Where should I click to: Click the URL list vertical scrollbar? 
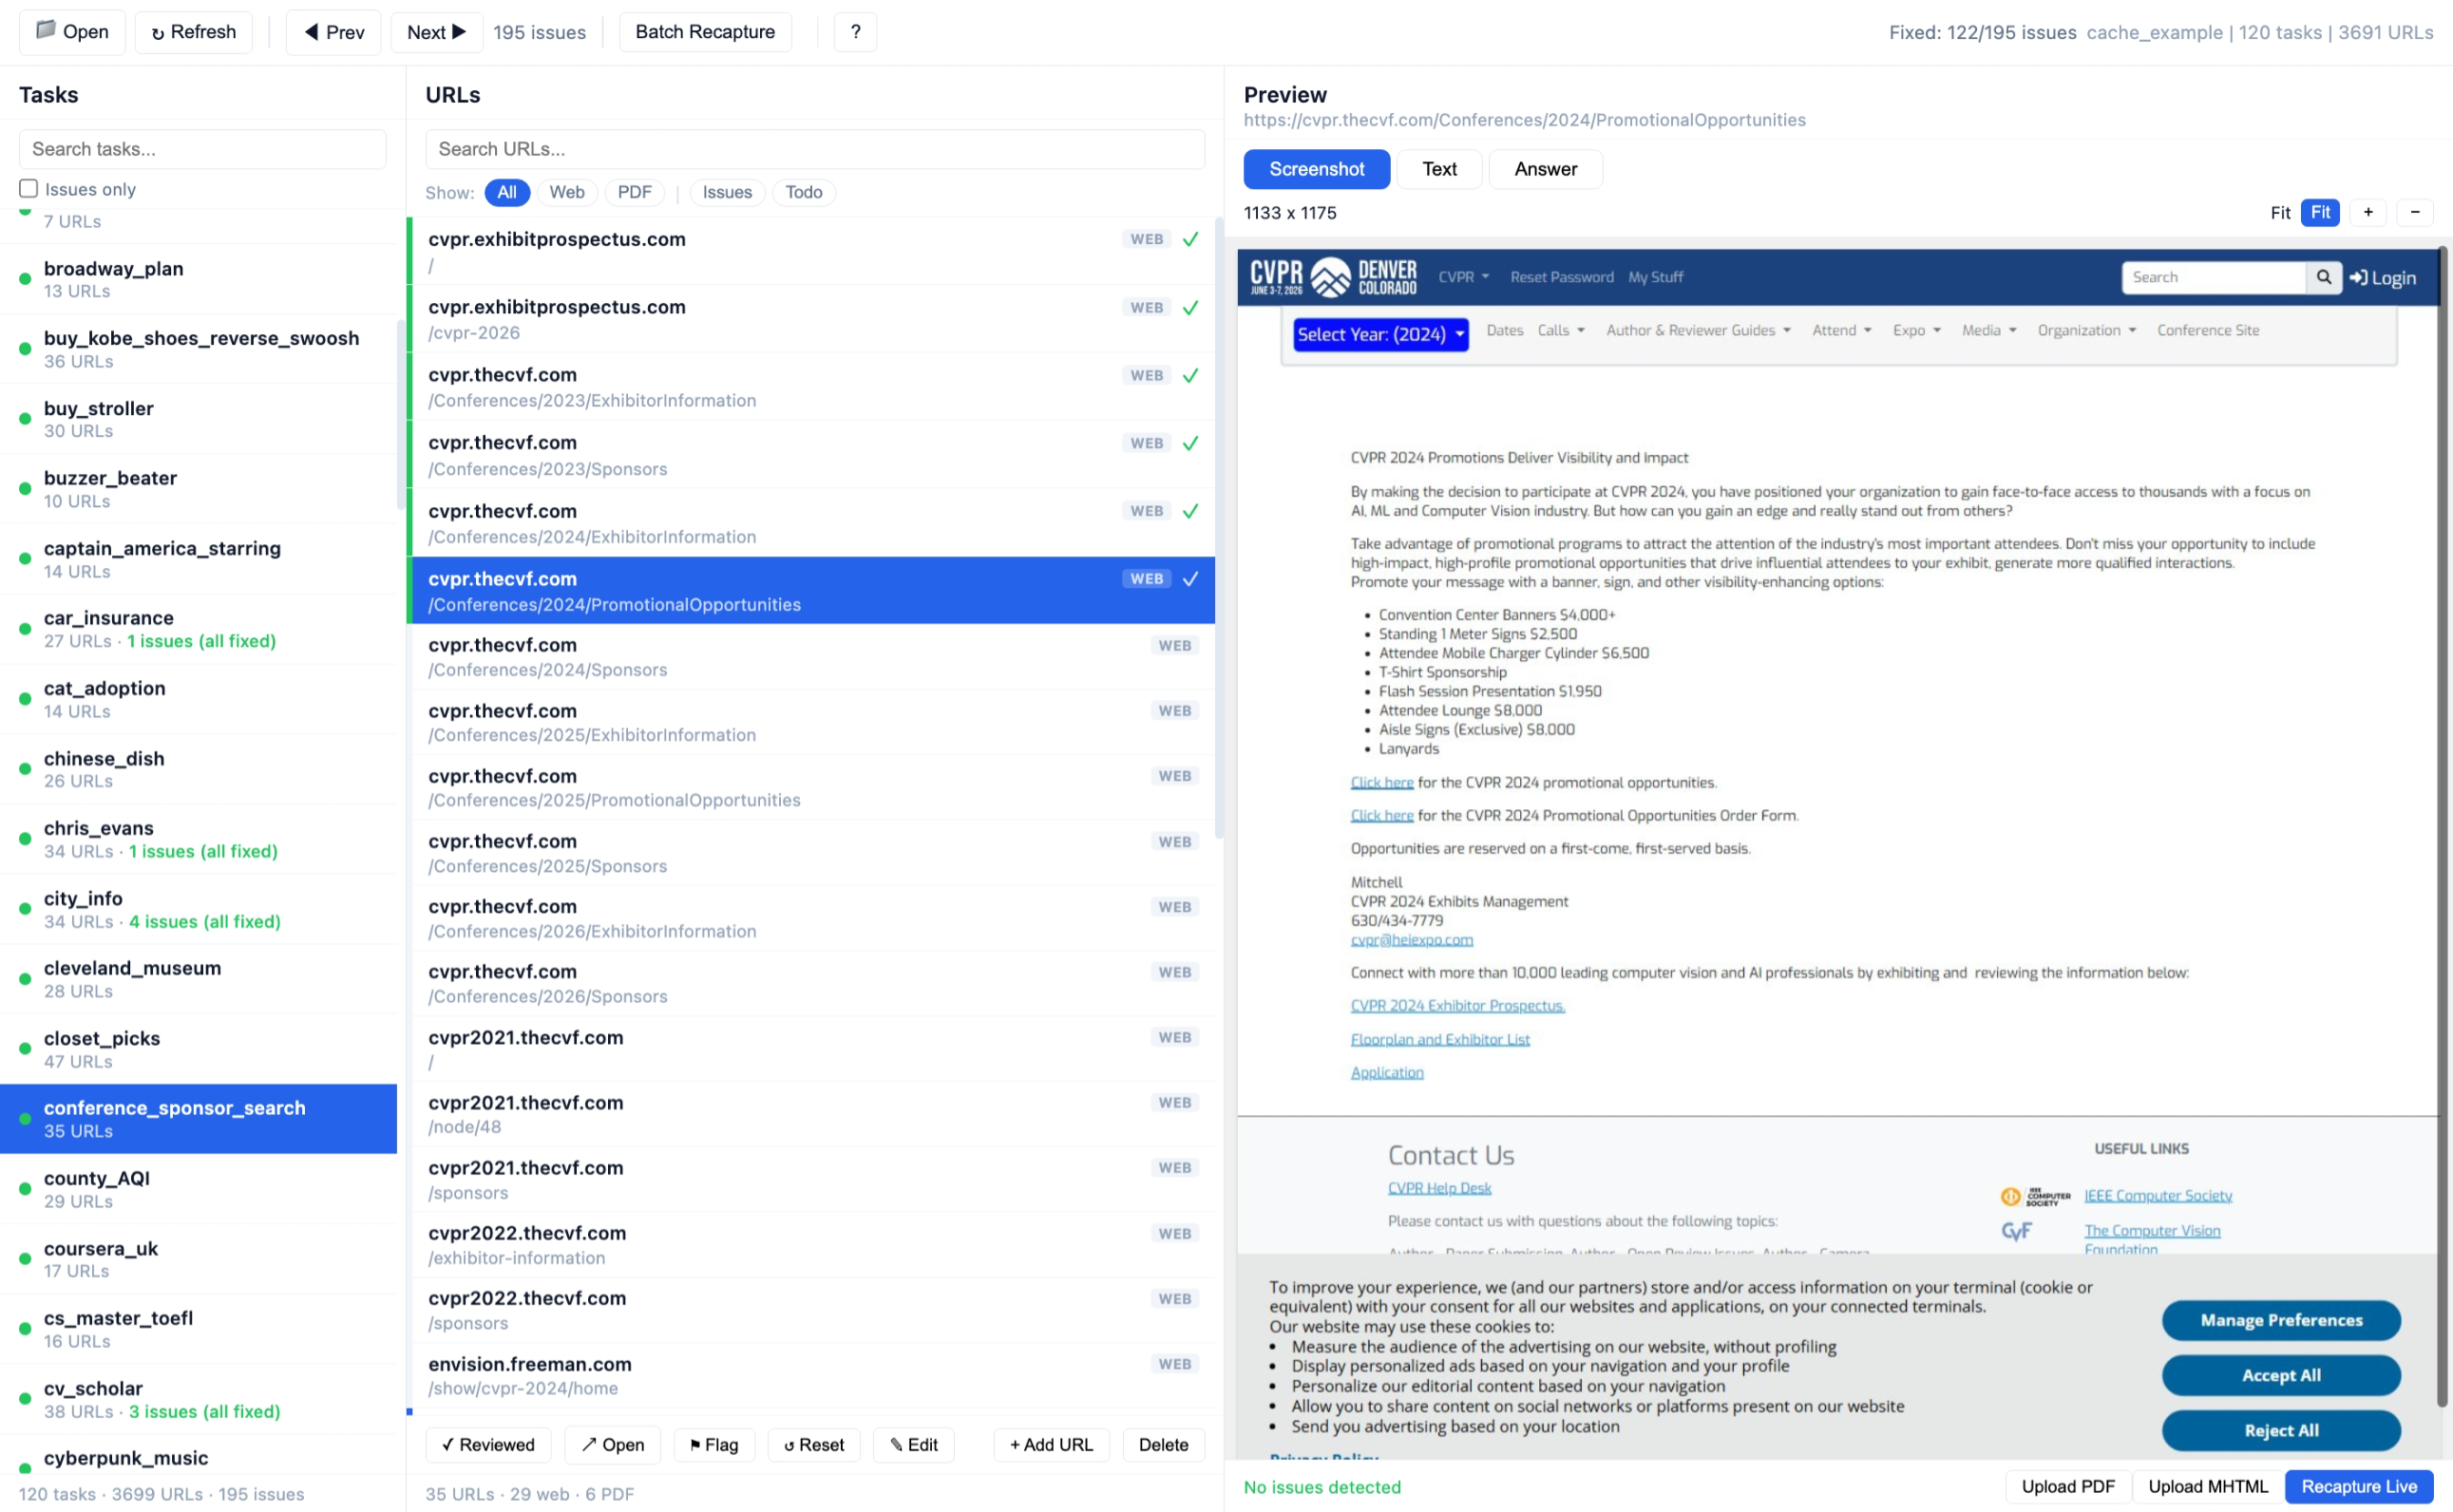(x=1219, y=528)
